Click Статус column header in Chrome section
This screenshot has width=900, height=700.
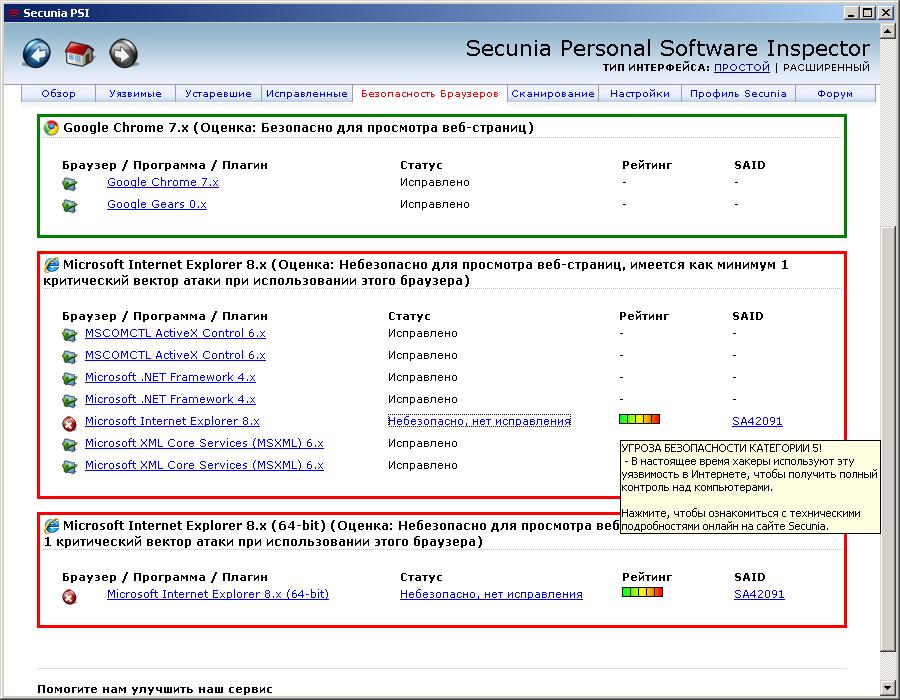point(421,165)
